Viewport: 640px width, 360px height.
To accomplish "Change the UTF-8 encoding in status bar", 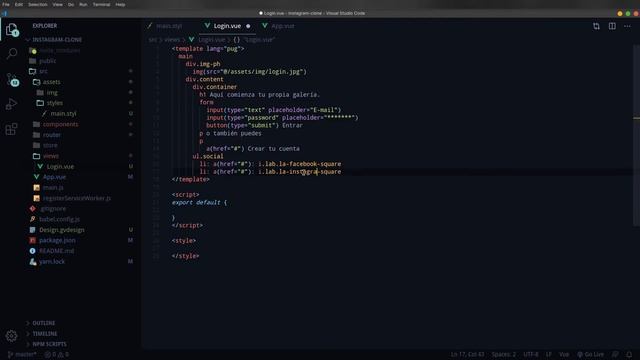I will 531,354.
